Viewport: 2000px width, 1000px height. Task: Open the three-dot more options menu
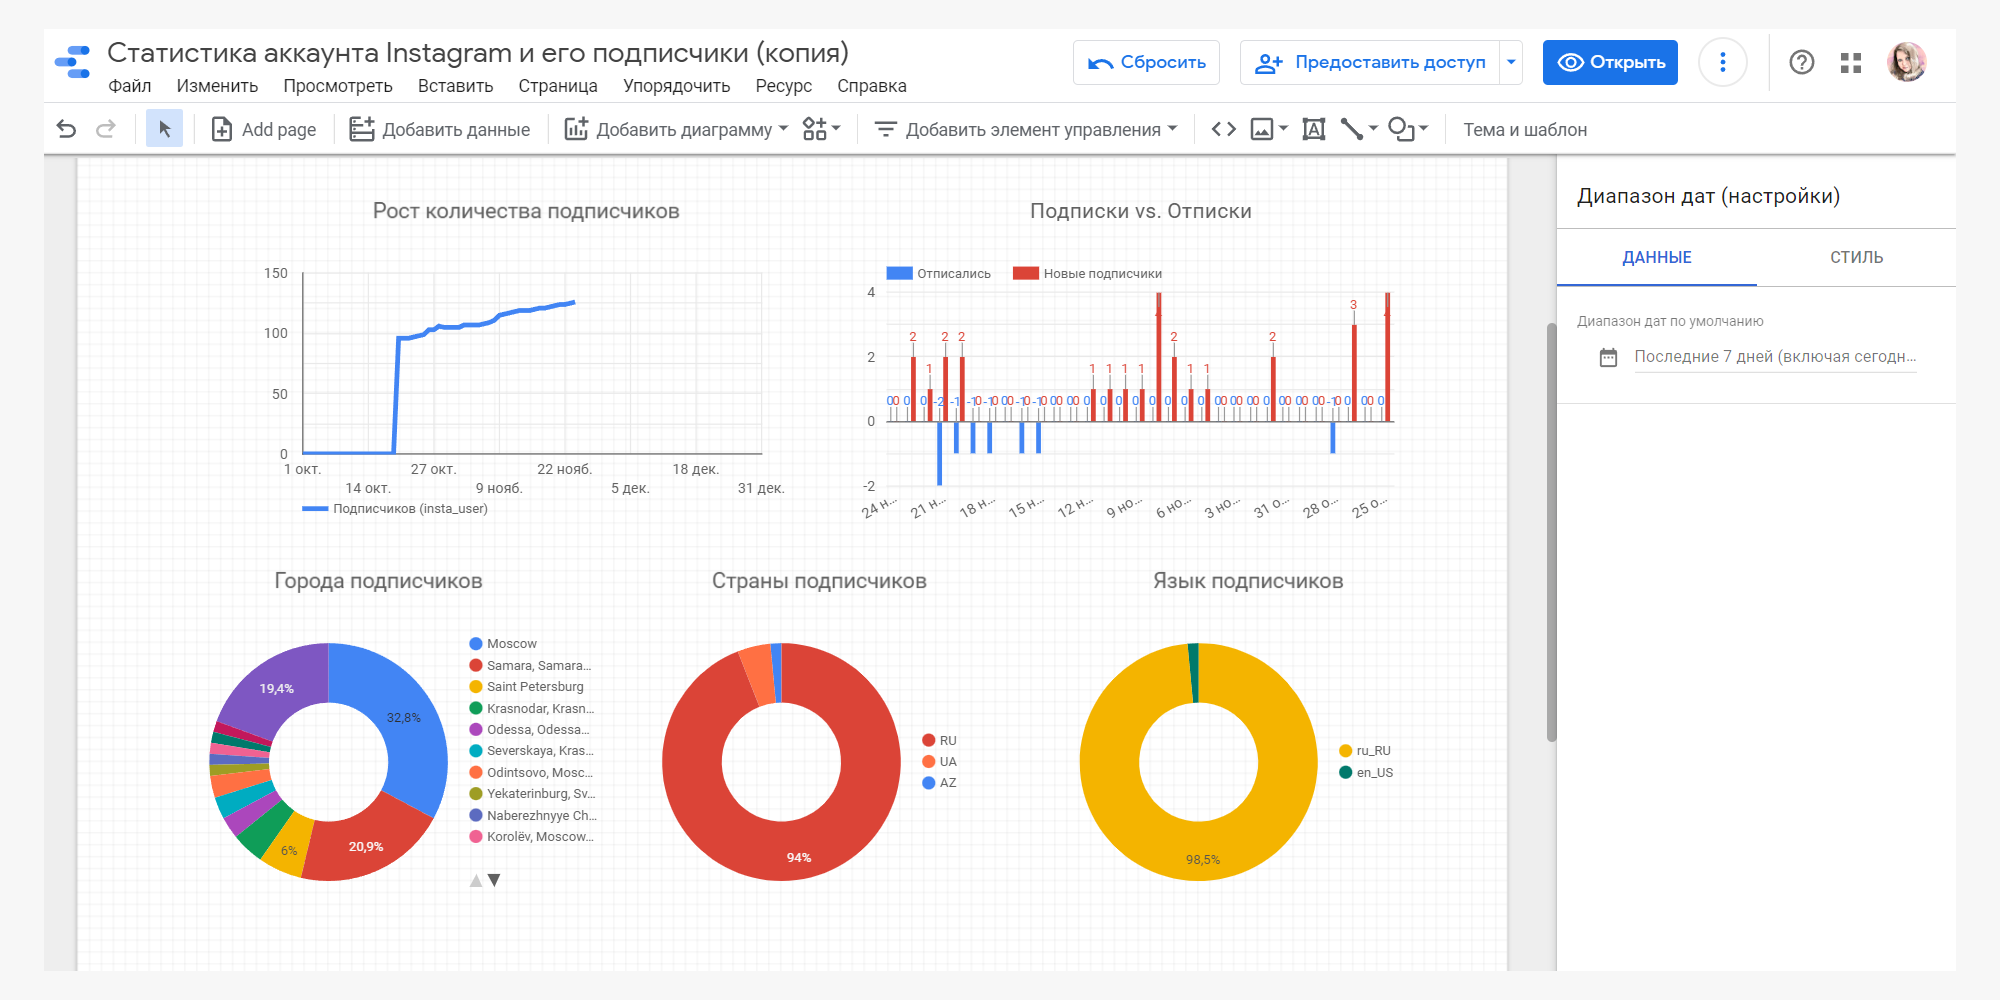coord(1722,63)
